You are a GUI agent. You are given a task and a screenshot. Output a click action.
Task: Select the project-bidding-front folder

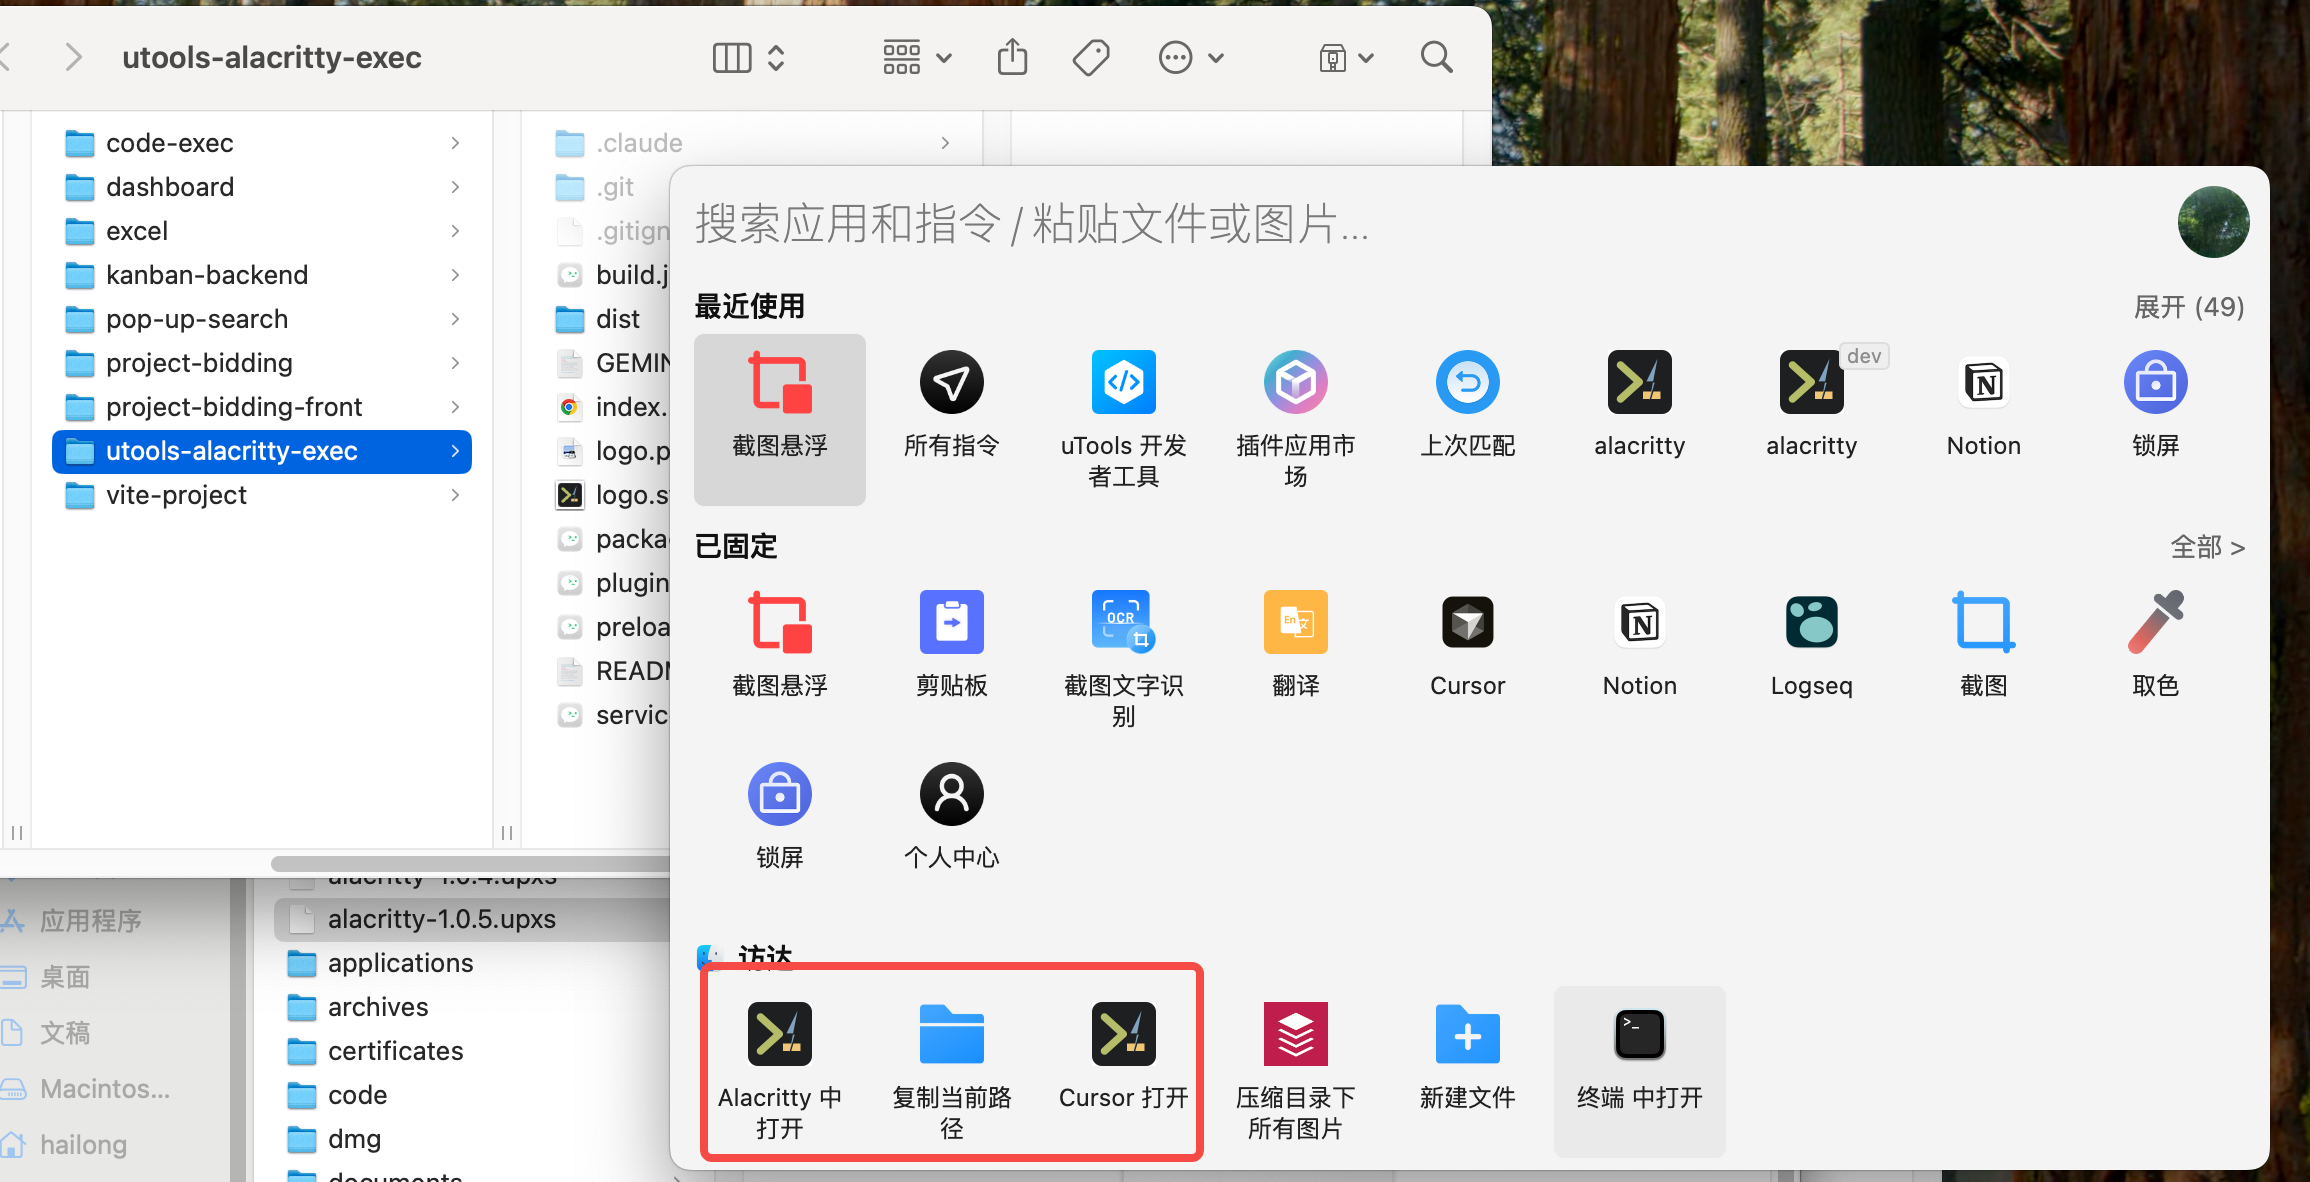point(234,407)
